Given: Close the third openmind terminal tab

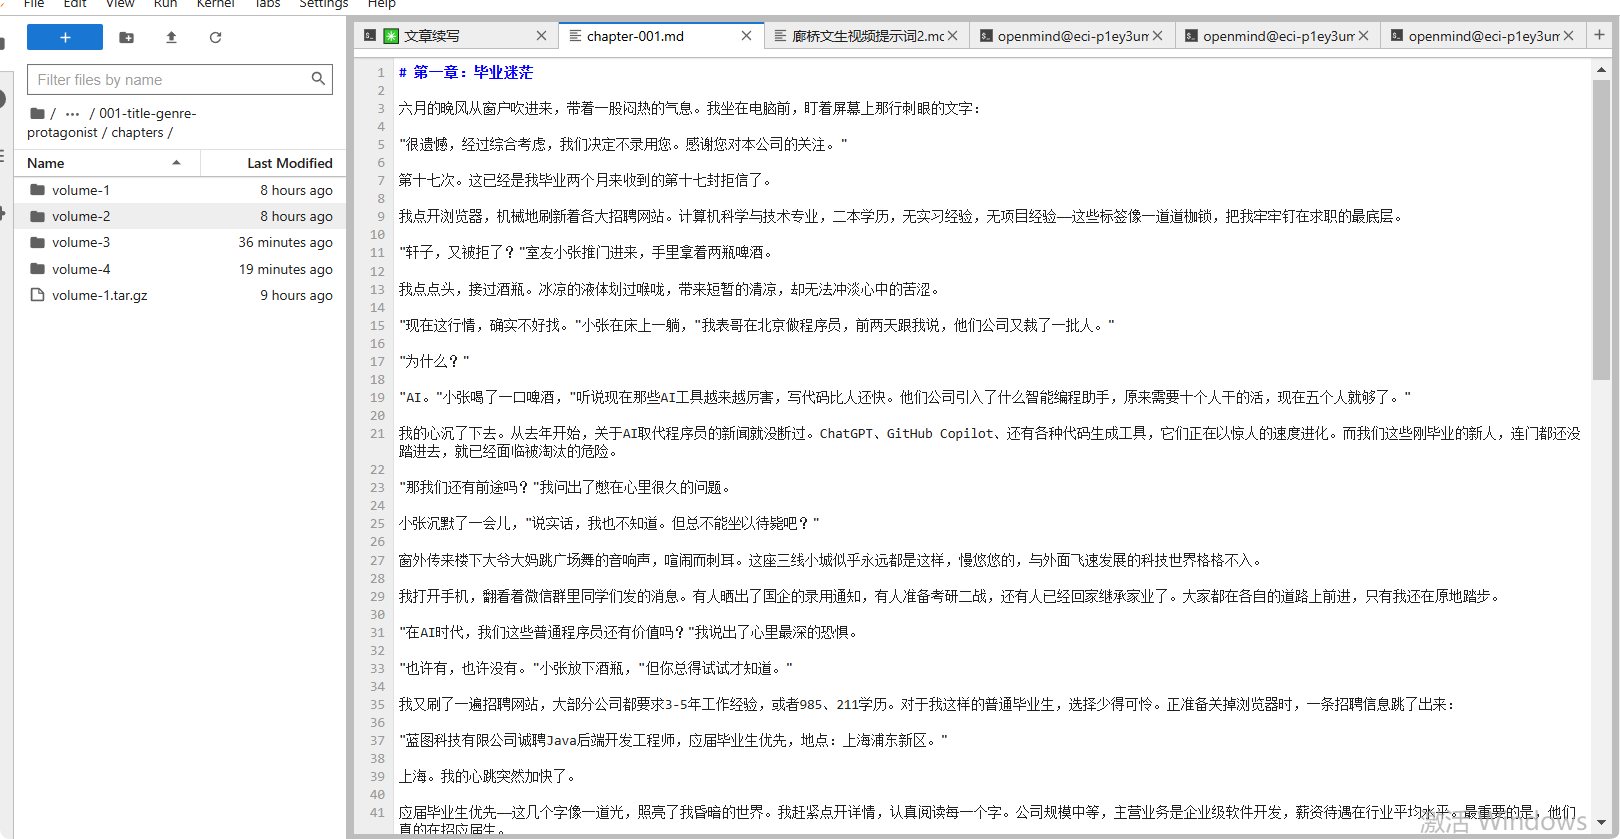Looking at the screenshot, I should [1568, 36].
